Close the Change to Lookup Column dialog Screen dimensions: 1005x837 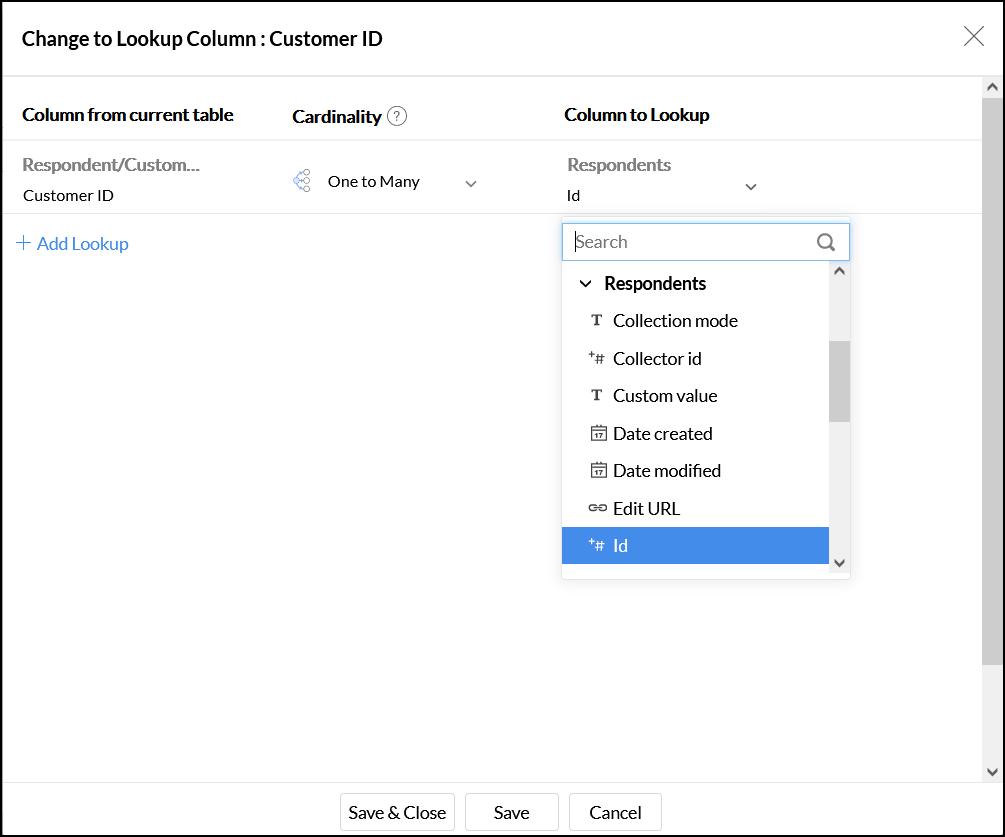973,37
